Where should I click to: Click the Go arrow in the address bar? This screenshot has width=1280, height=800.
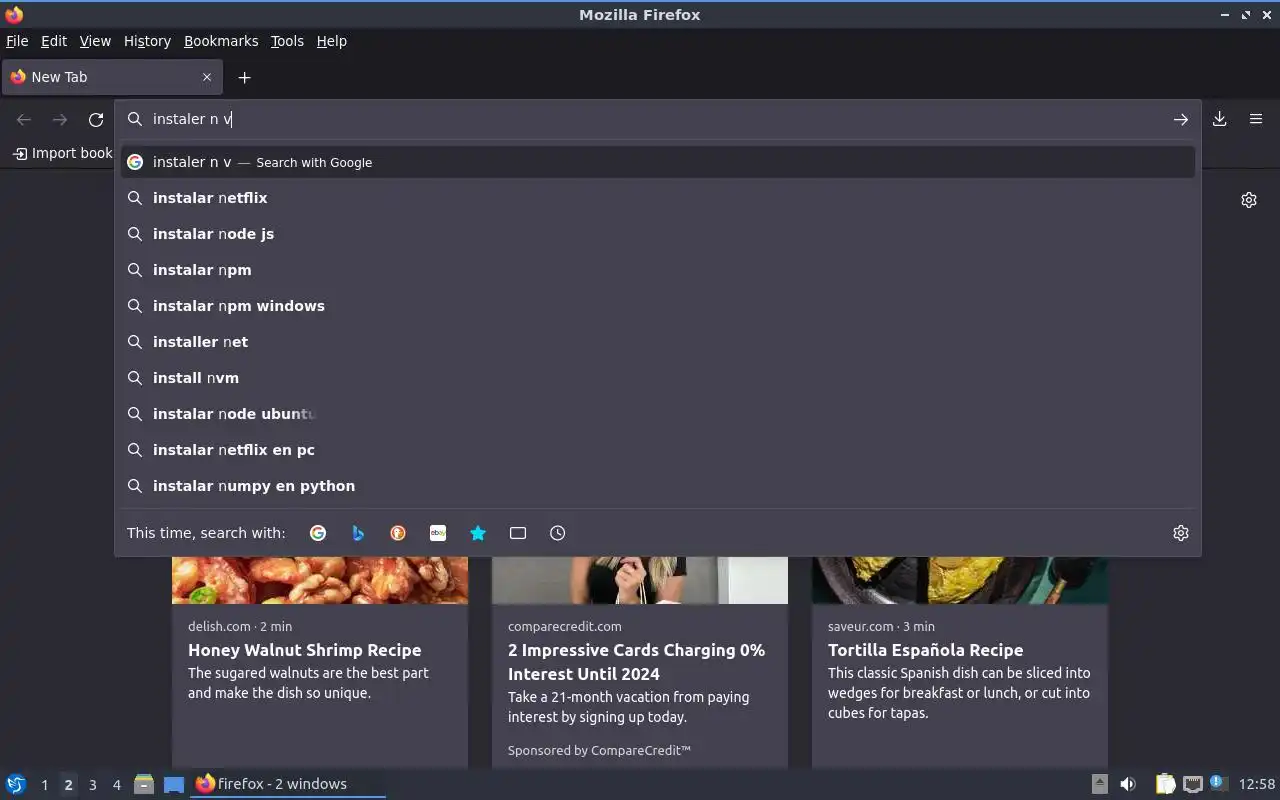[x=1181, y=119]
